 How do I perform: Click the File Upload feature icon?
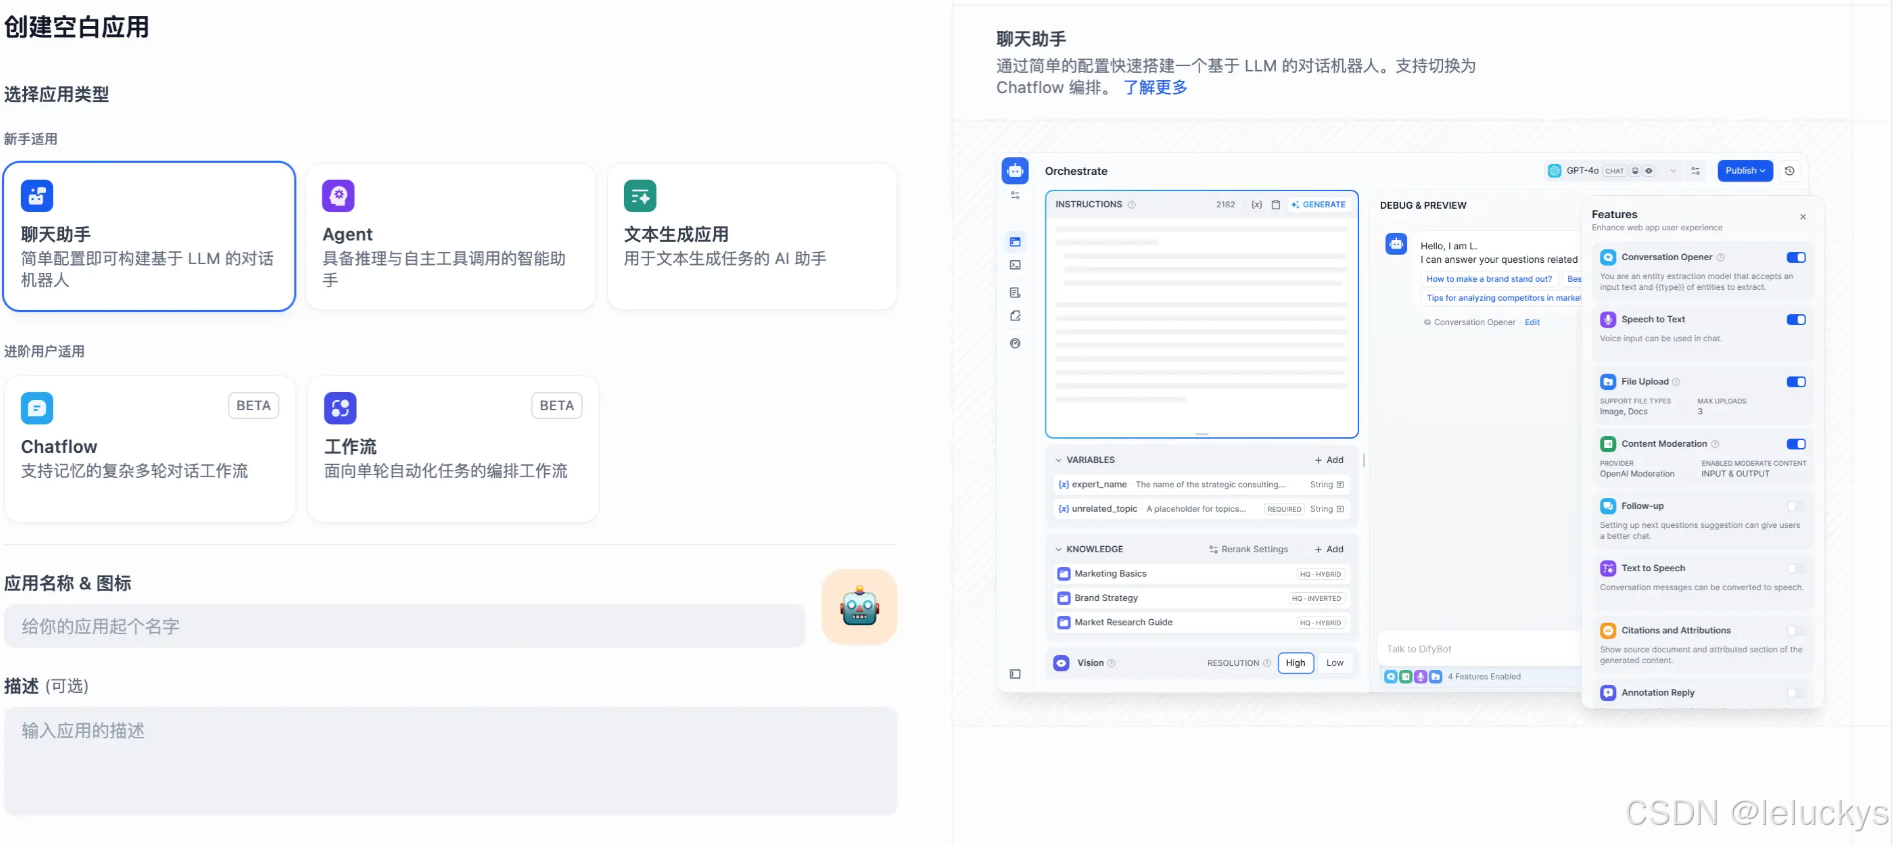tap(1608, 381)
